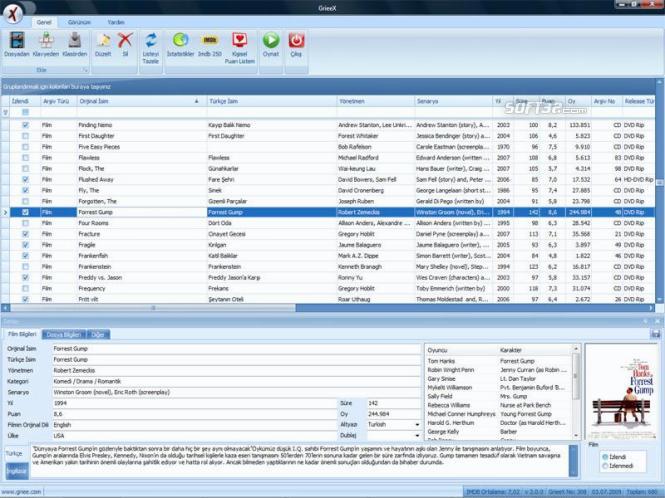Click the Türkçe synopsis language button
665x498 pixels.
point(15,453)
